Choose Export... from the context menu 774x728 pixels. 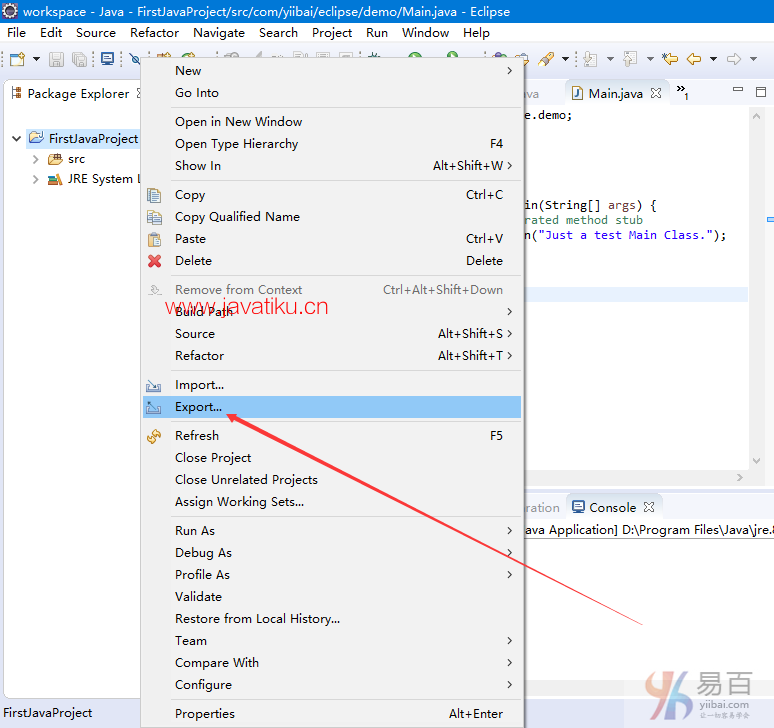tap(332, 407)
